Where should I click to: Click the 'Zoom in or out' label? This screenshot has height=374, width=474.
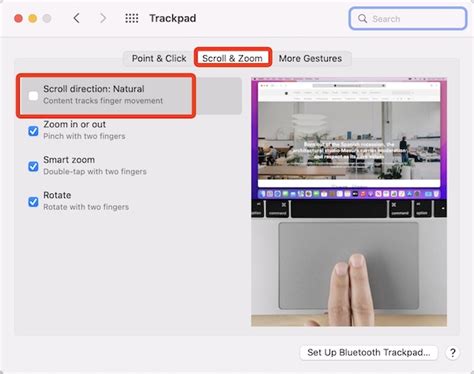74,124
